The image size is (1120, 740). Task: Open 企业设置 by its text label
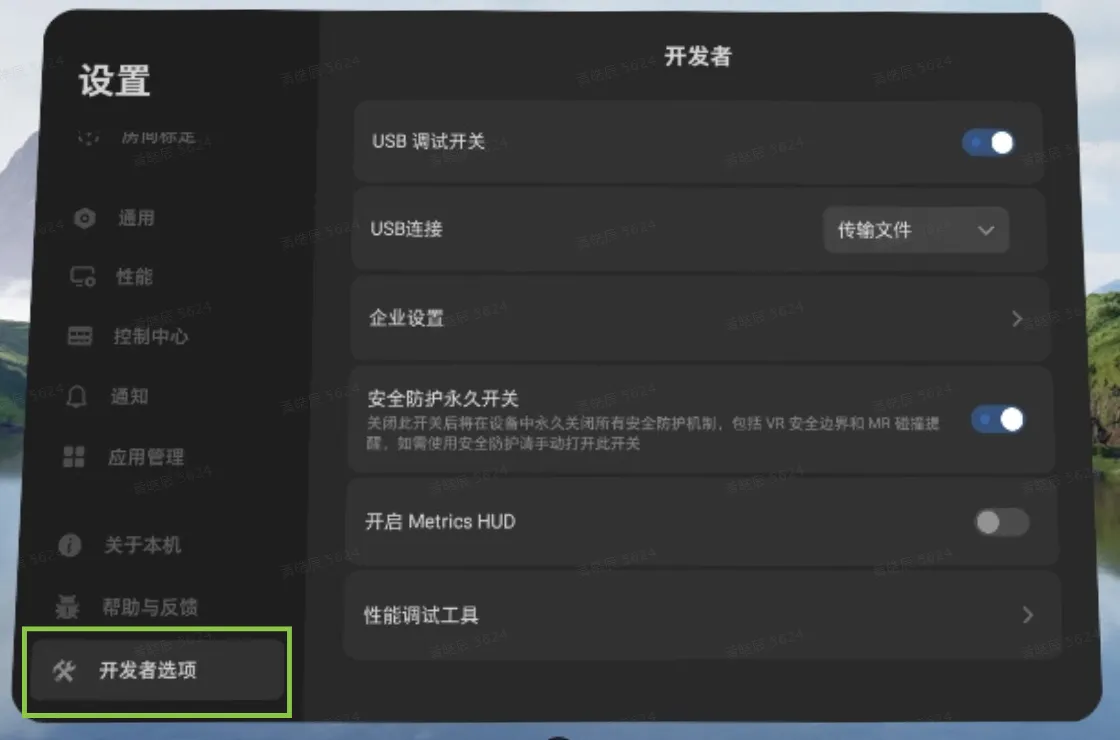coord(406,319)
